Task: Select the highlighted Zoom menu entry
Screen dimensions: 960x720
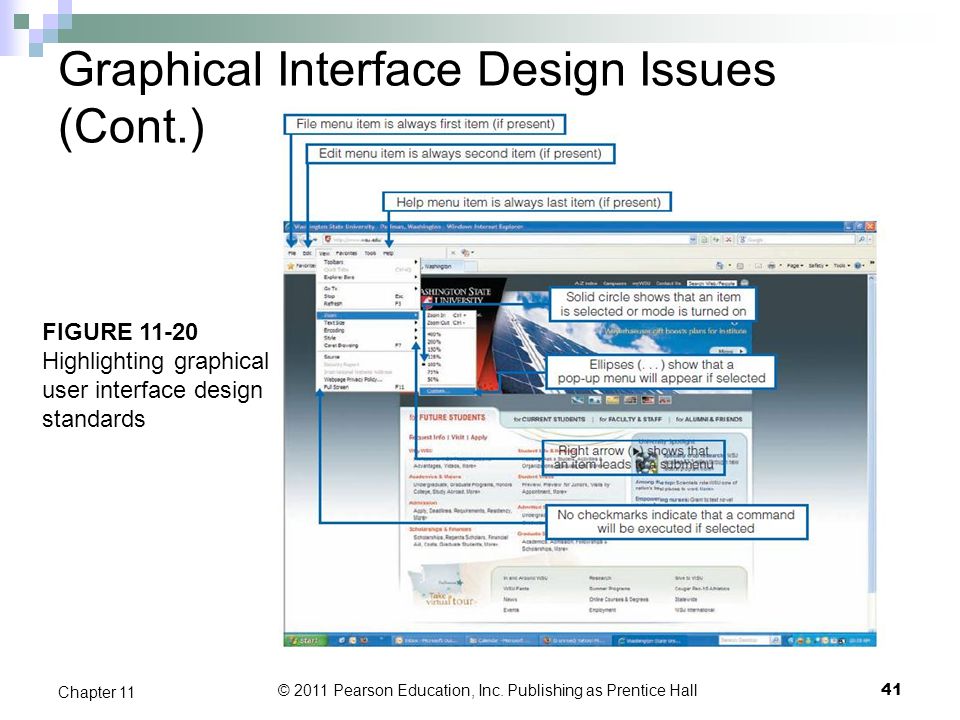Action: [x=368, y=315]
